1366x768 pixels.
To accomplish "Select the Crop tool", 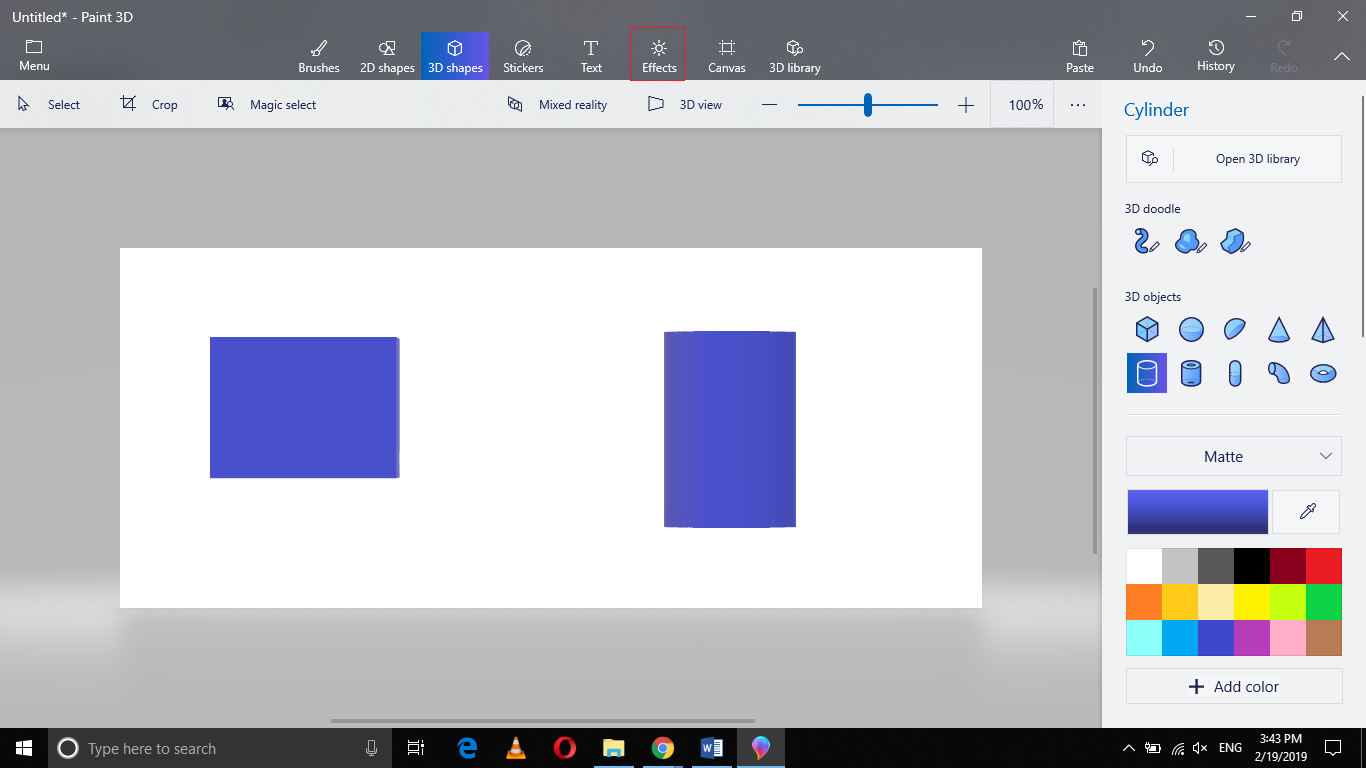I will 150,104.
